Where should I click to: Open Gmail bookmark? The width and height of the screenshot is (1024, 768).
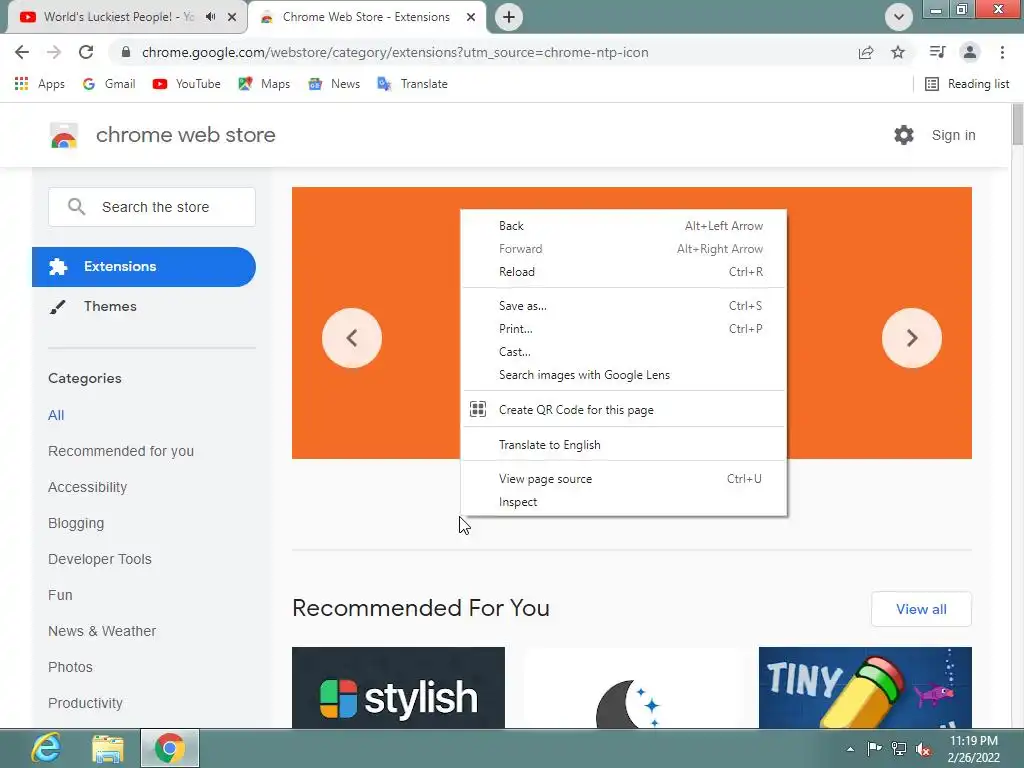click(x=109, y=84)
